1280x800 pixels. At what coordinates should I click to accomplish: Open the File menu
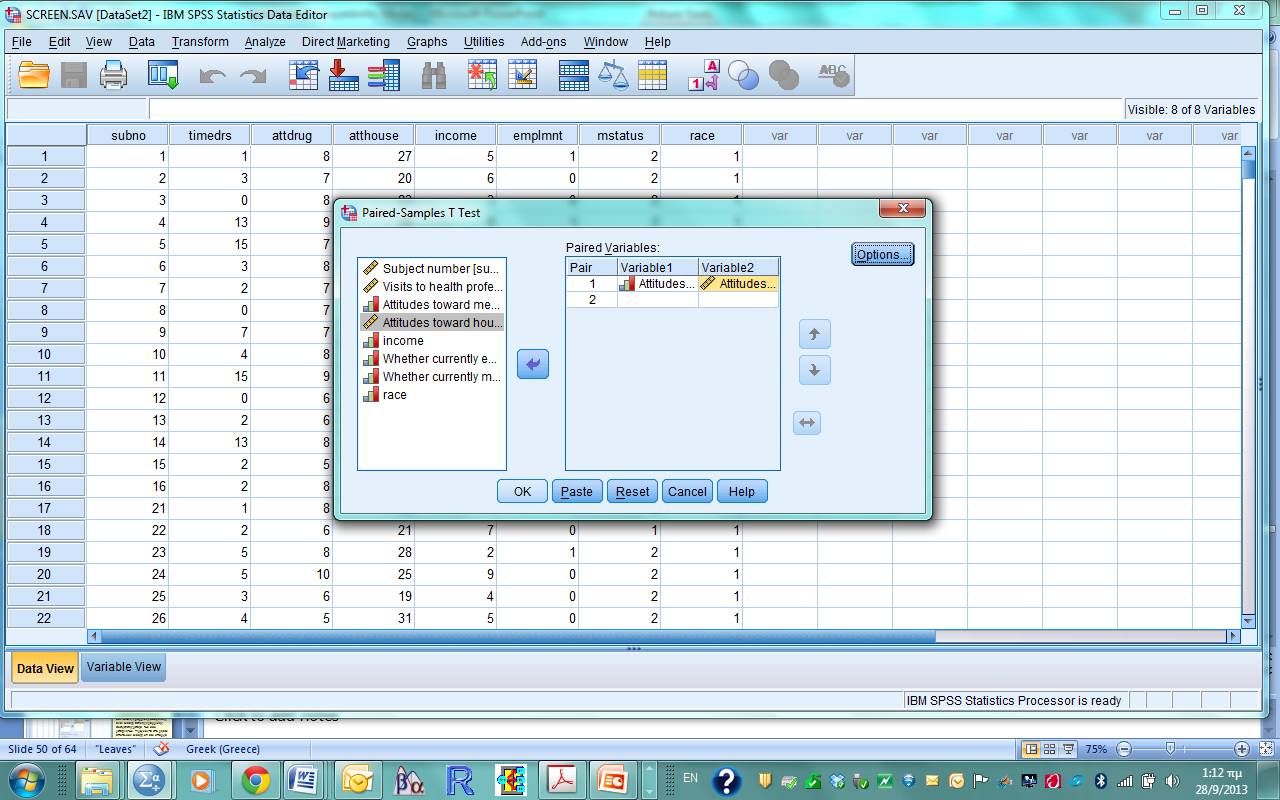tap(21, 42)
